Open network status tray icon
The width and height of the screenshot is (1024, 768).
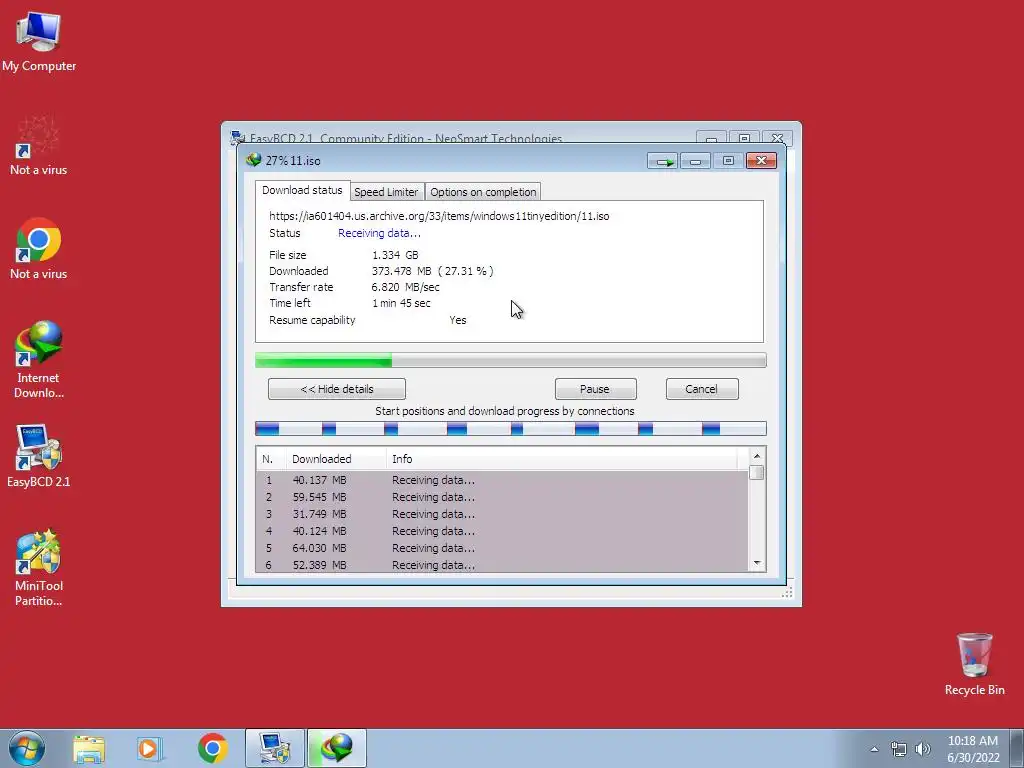click(x=899, y=749)
